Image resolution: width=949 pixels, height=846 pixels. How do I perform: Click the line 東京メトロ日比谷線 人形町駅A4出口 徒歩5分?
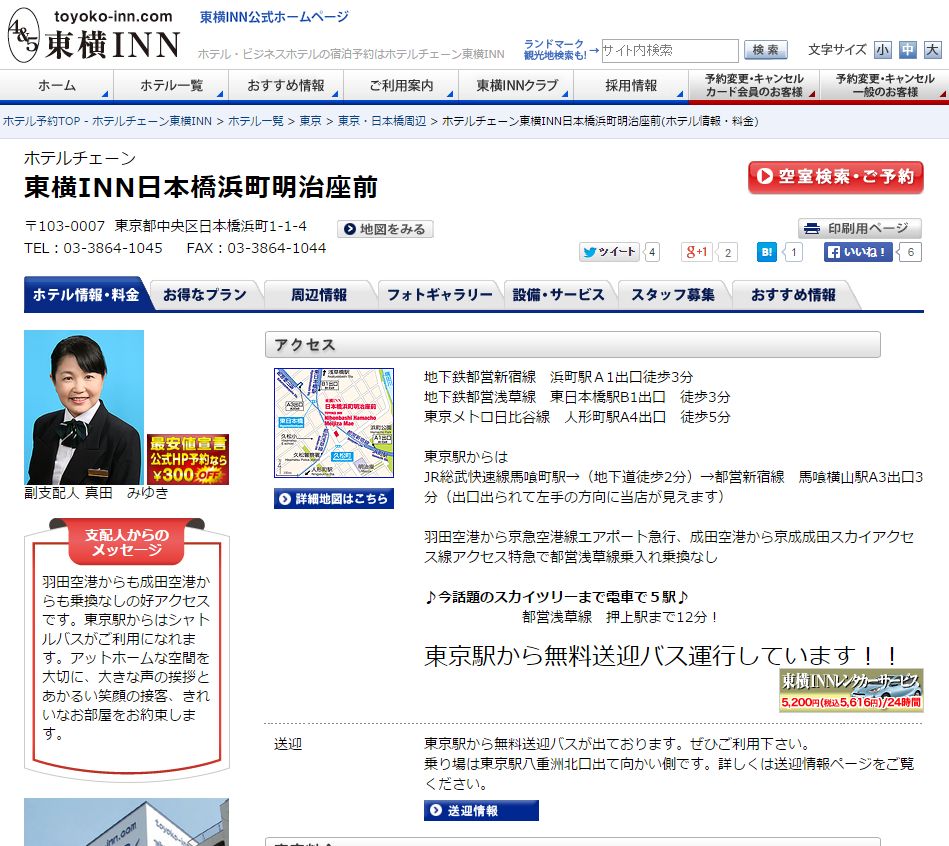[577, 417]
